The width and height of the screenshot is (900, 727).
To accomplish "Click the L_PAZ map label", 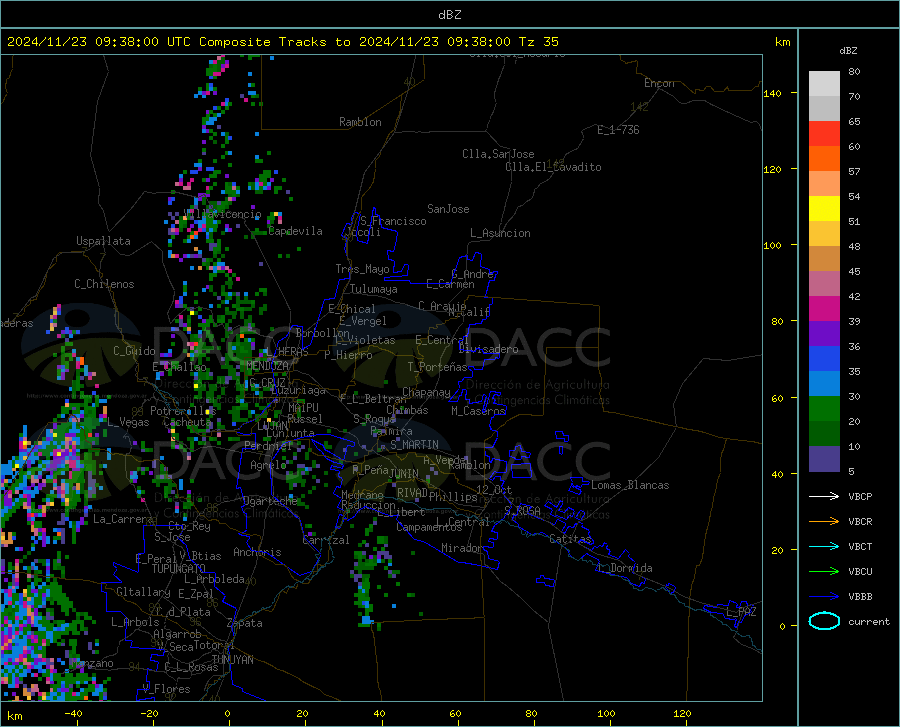I will [x=741, y=612].
